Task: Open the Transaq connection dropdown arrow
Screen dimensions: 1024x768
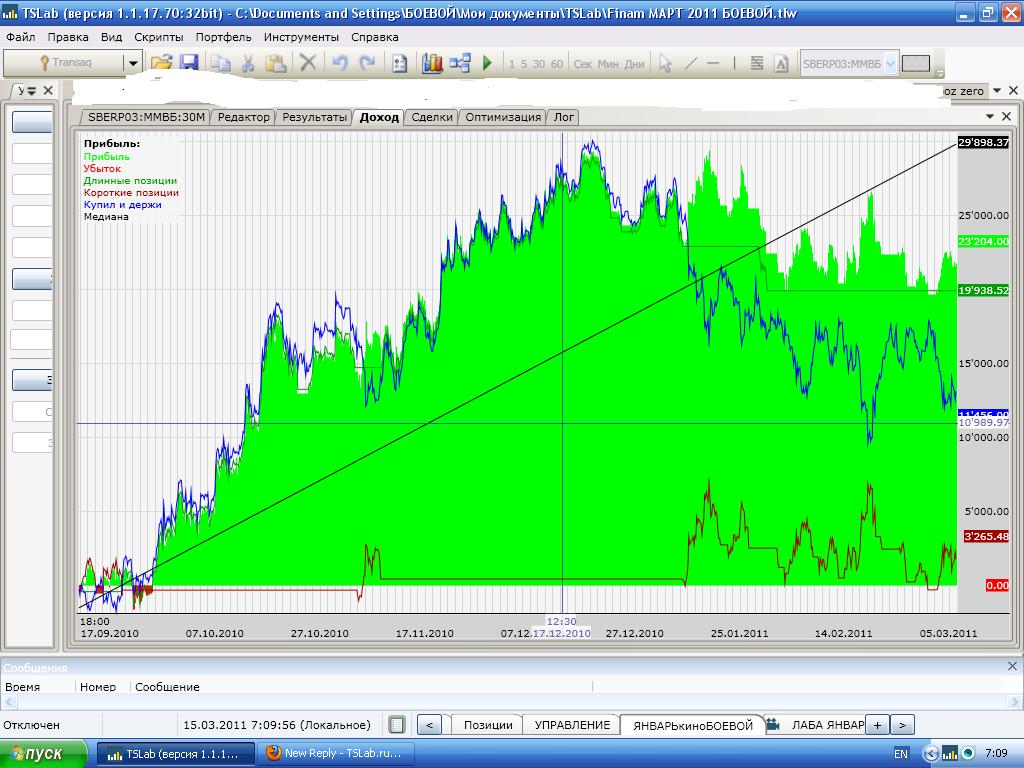Action: tap(132, 63)
